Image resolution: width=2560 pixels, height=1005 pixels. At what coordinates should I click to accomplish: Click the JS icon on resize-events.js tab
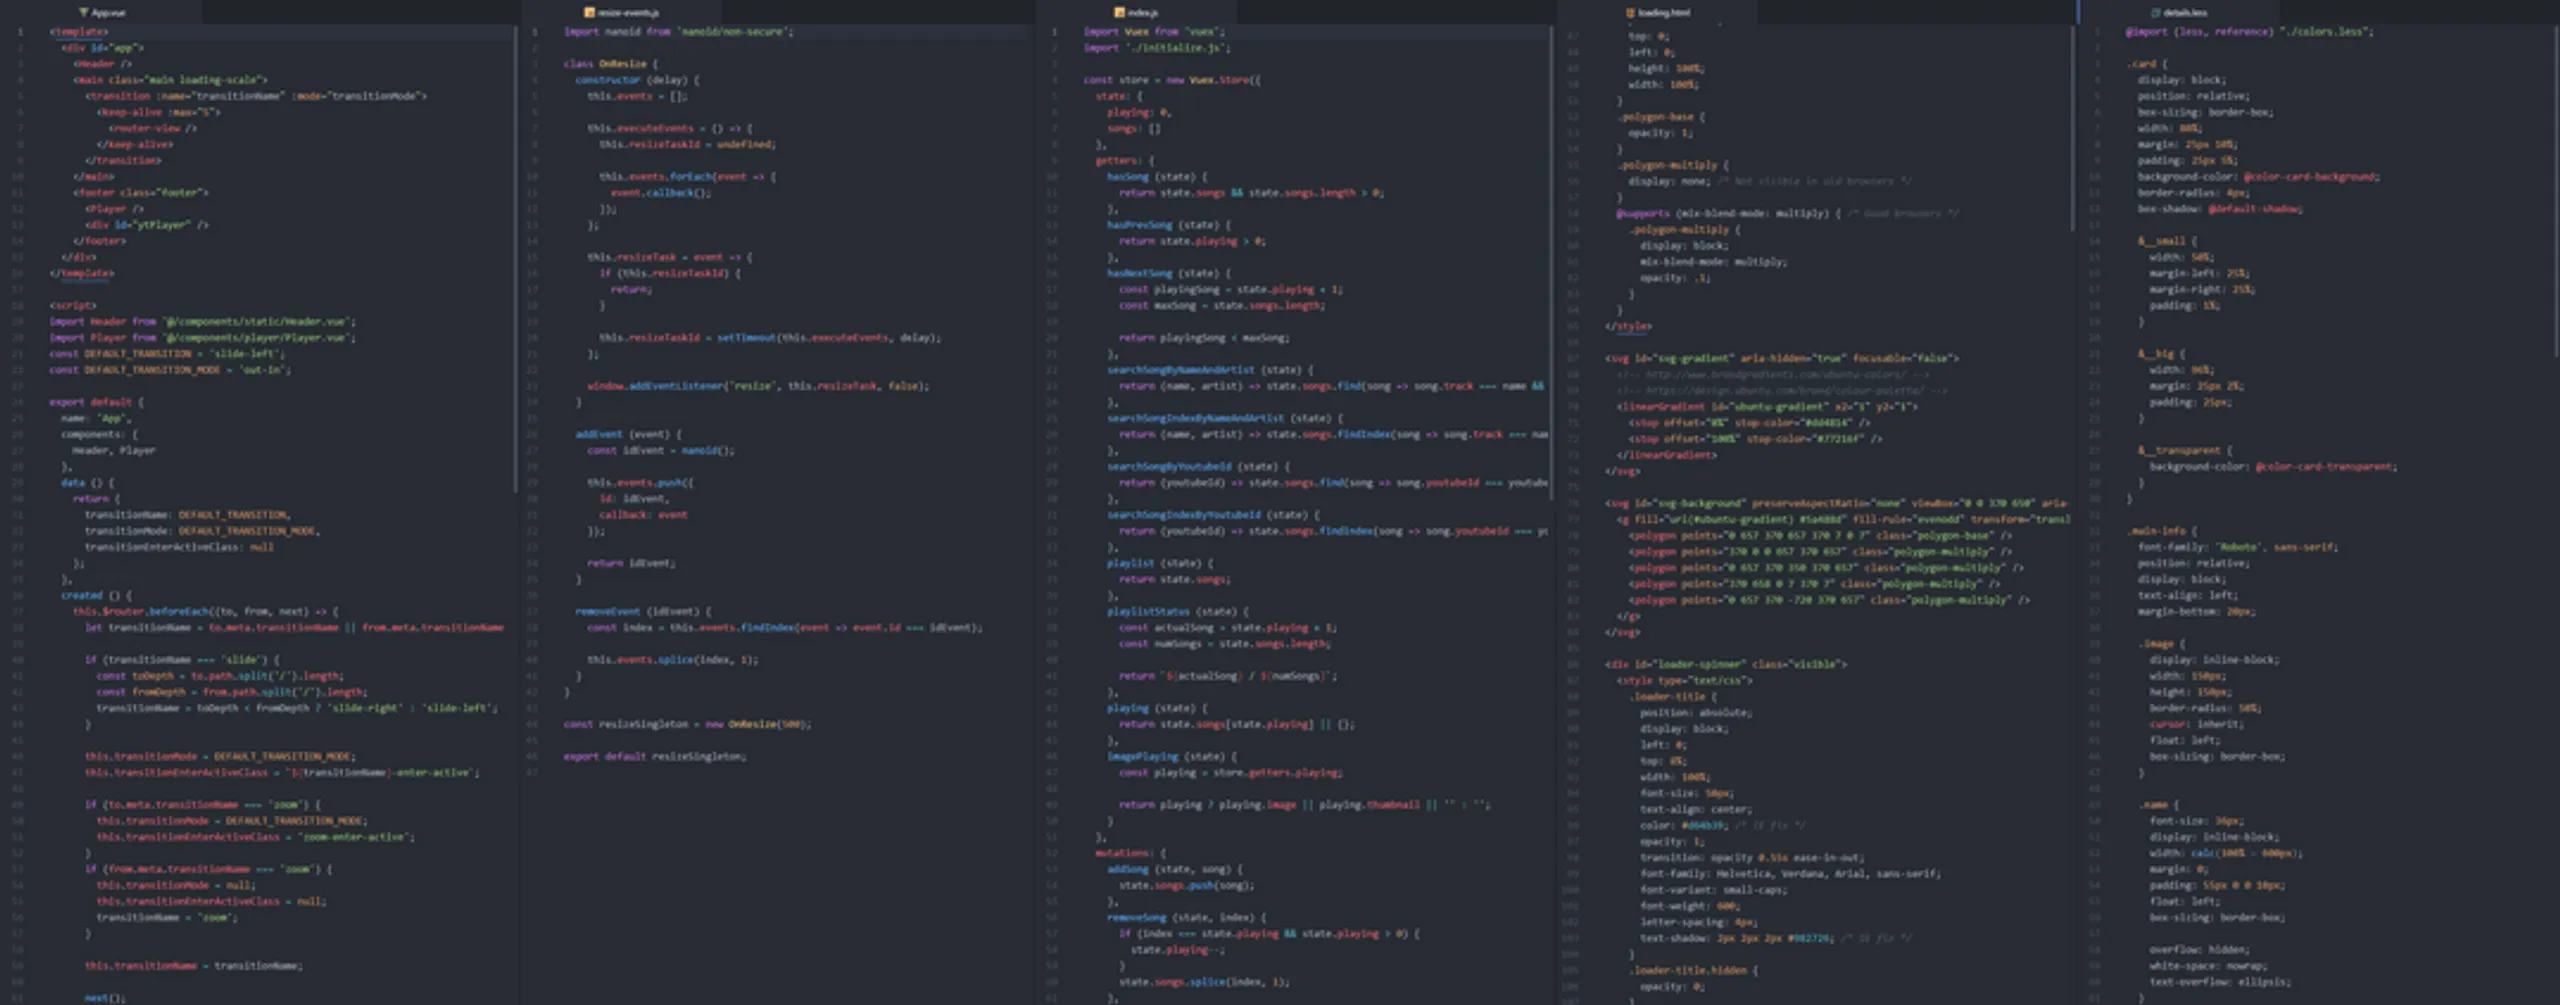click(x=589, y=13)
